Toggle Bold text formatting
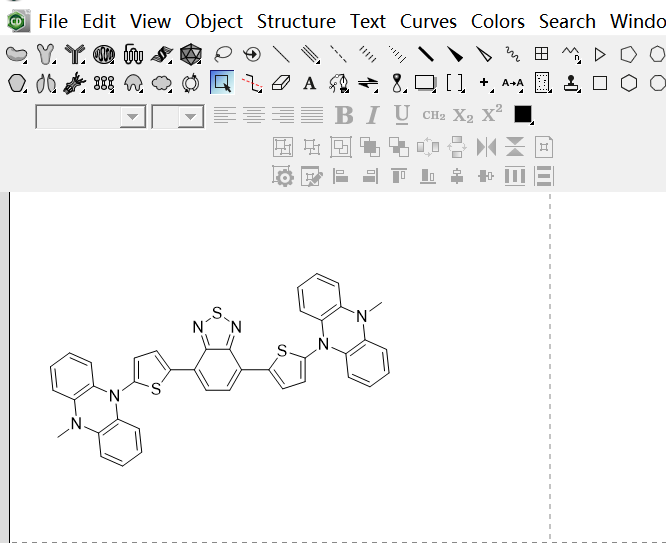666x543 pixels. coord(344,115)
